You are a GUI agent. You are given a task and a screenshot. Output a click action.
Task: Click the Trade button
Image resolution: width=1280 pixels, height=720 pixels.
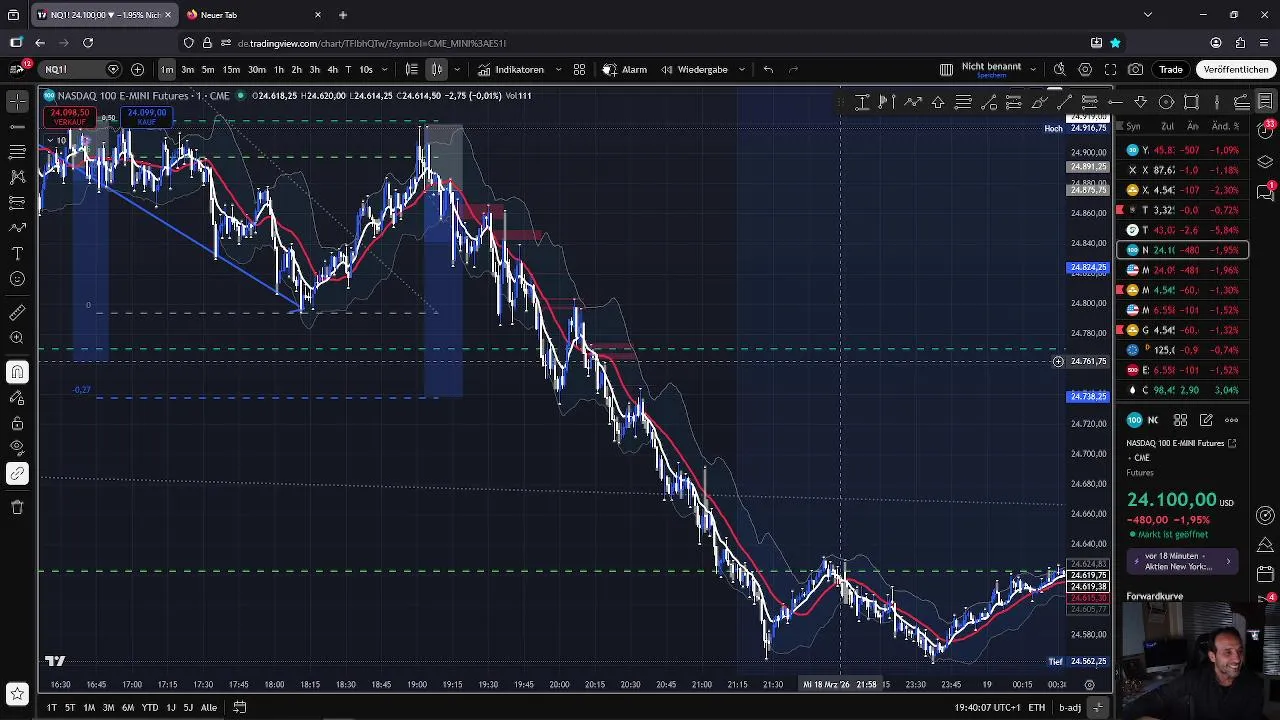(x=1171, y=69)
